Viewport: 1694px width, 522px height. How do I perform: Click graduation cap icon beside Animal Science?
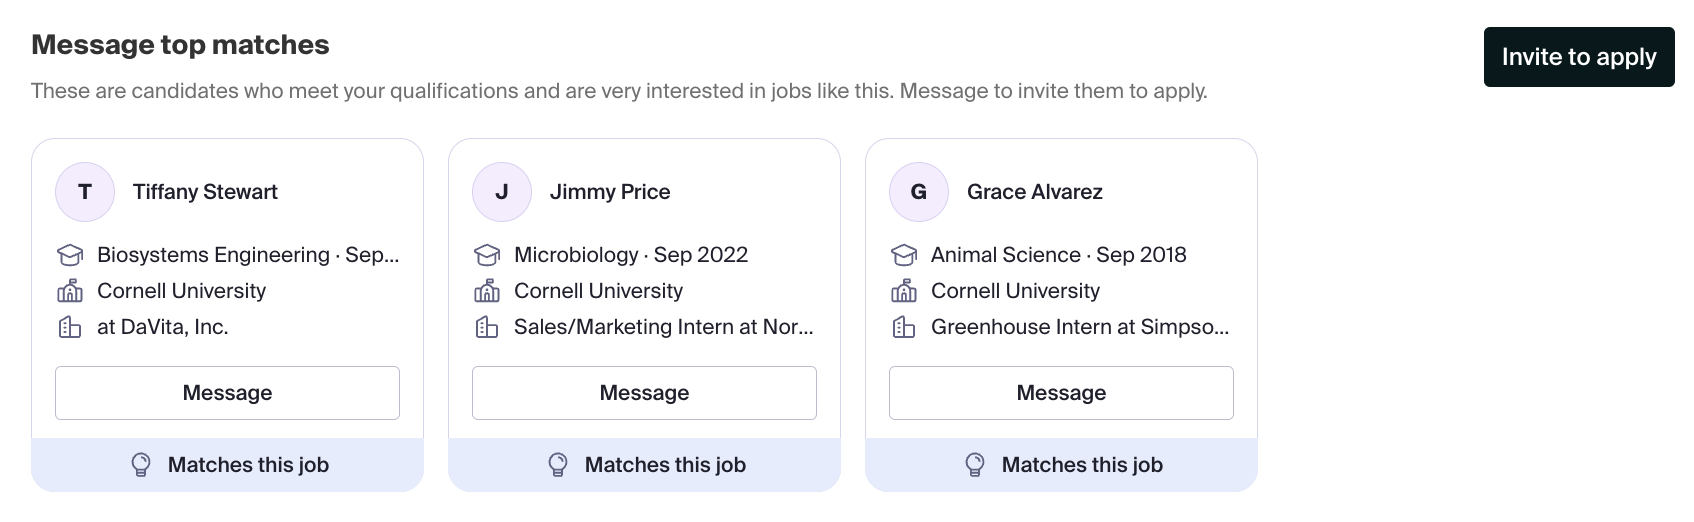[904, 255]
